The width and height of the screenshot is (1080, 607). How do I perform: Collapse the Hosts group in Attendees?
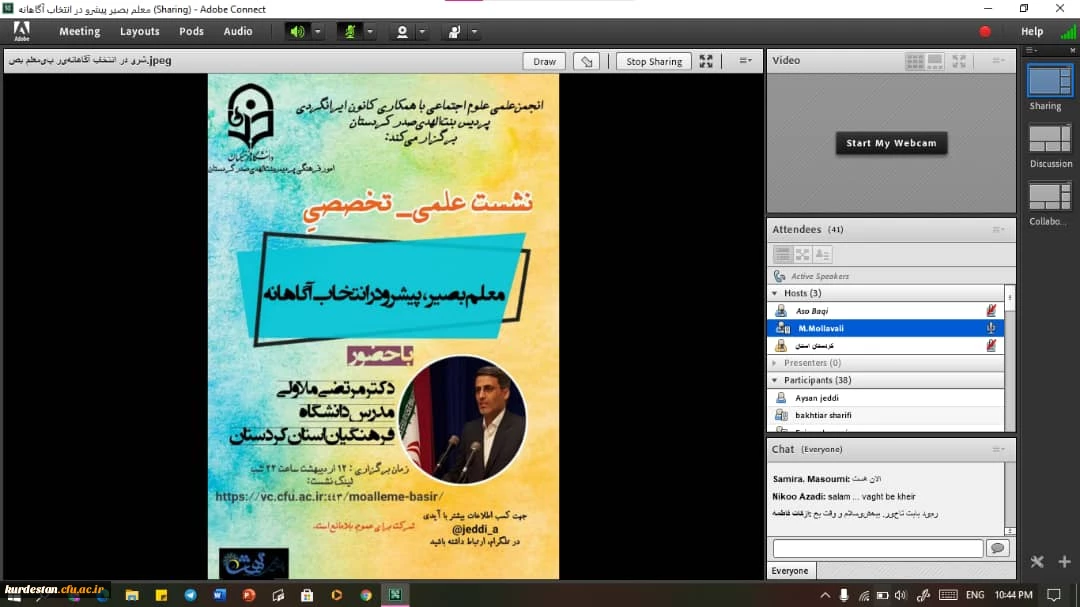coord(776,293)
